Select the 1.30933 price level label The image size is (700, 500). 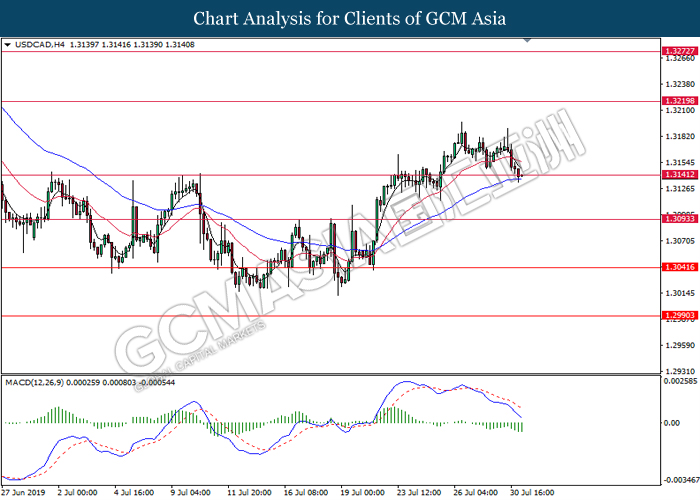(680, 219)
